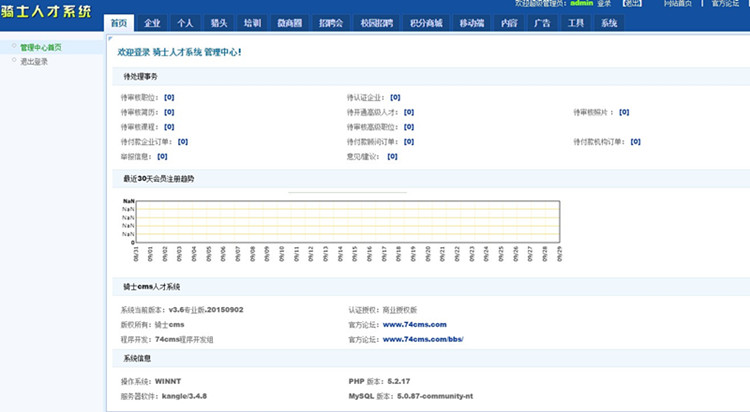Screen dimensions: 750x412
Task: Click the MySQL version 5.0.87-community-nt value
Action: tap(435, 396)
